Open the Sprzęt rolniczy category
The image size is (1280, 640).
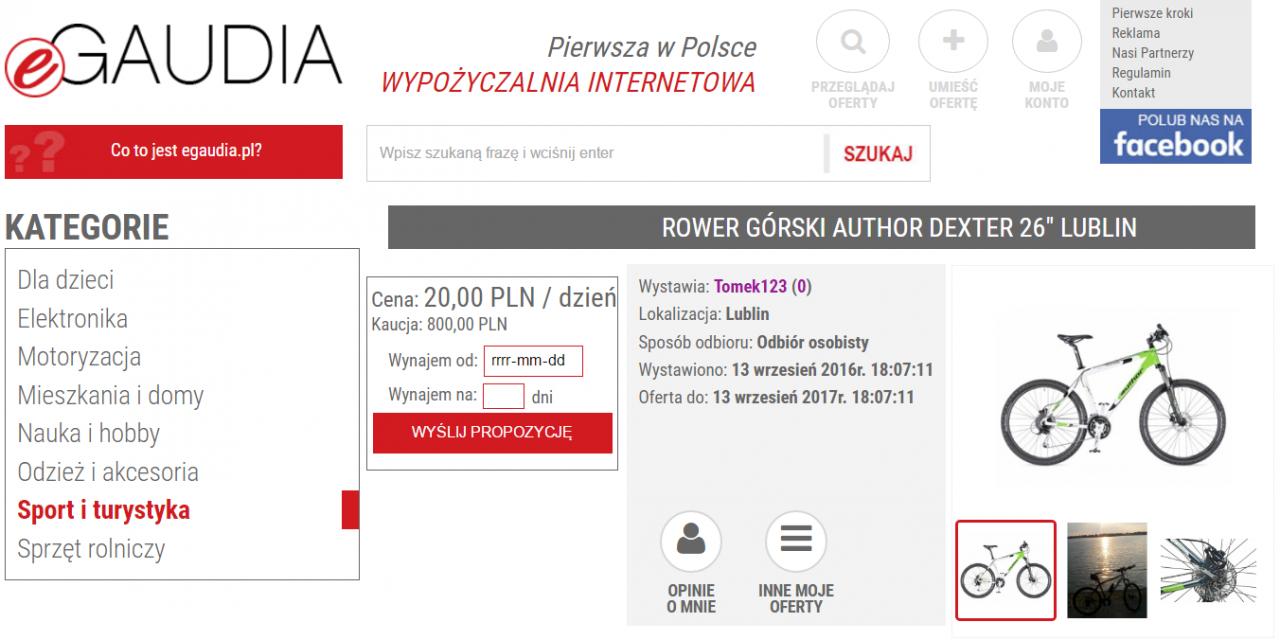(x=91, y=549)
